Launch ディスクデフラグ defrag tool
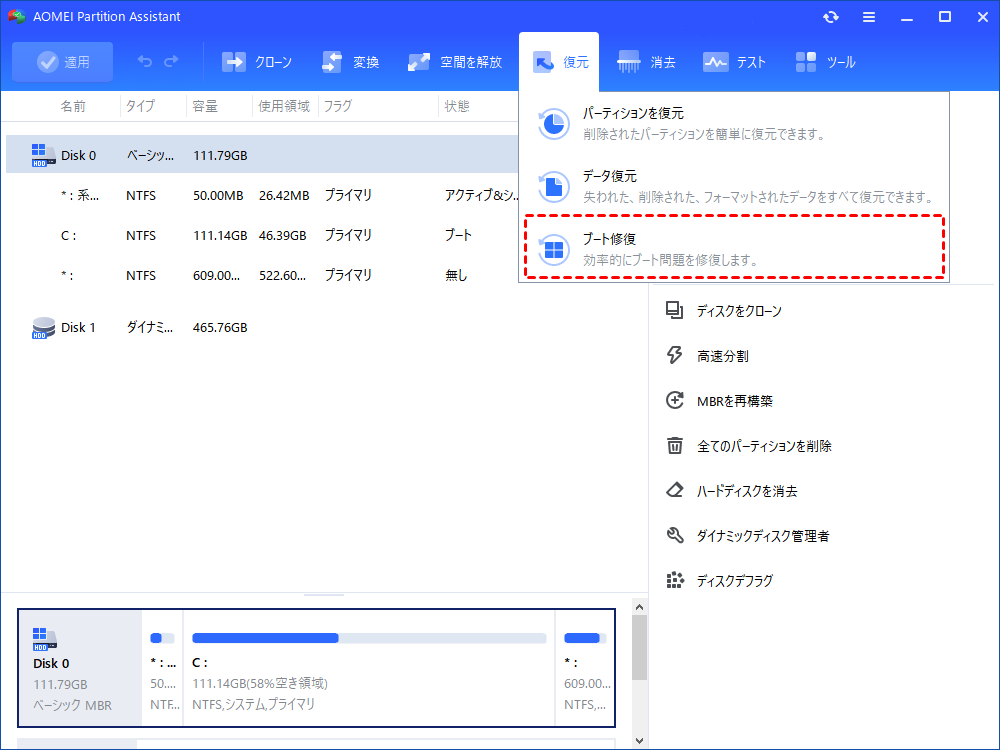The width and height of the screenshot is (1000, 750). [734, 581]
